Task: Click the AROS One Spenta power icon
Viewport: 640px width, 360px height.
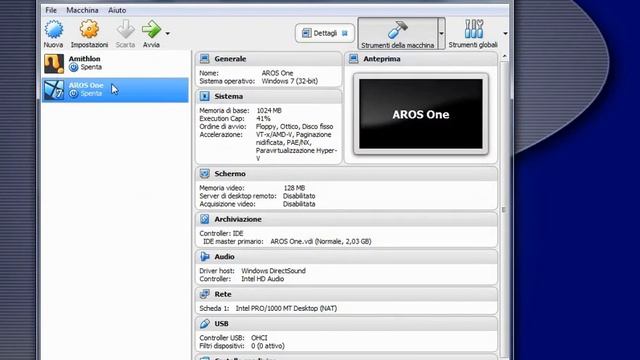Action: [x=73, y=93]
